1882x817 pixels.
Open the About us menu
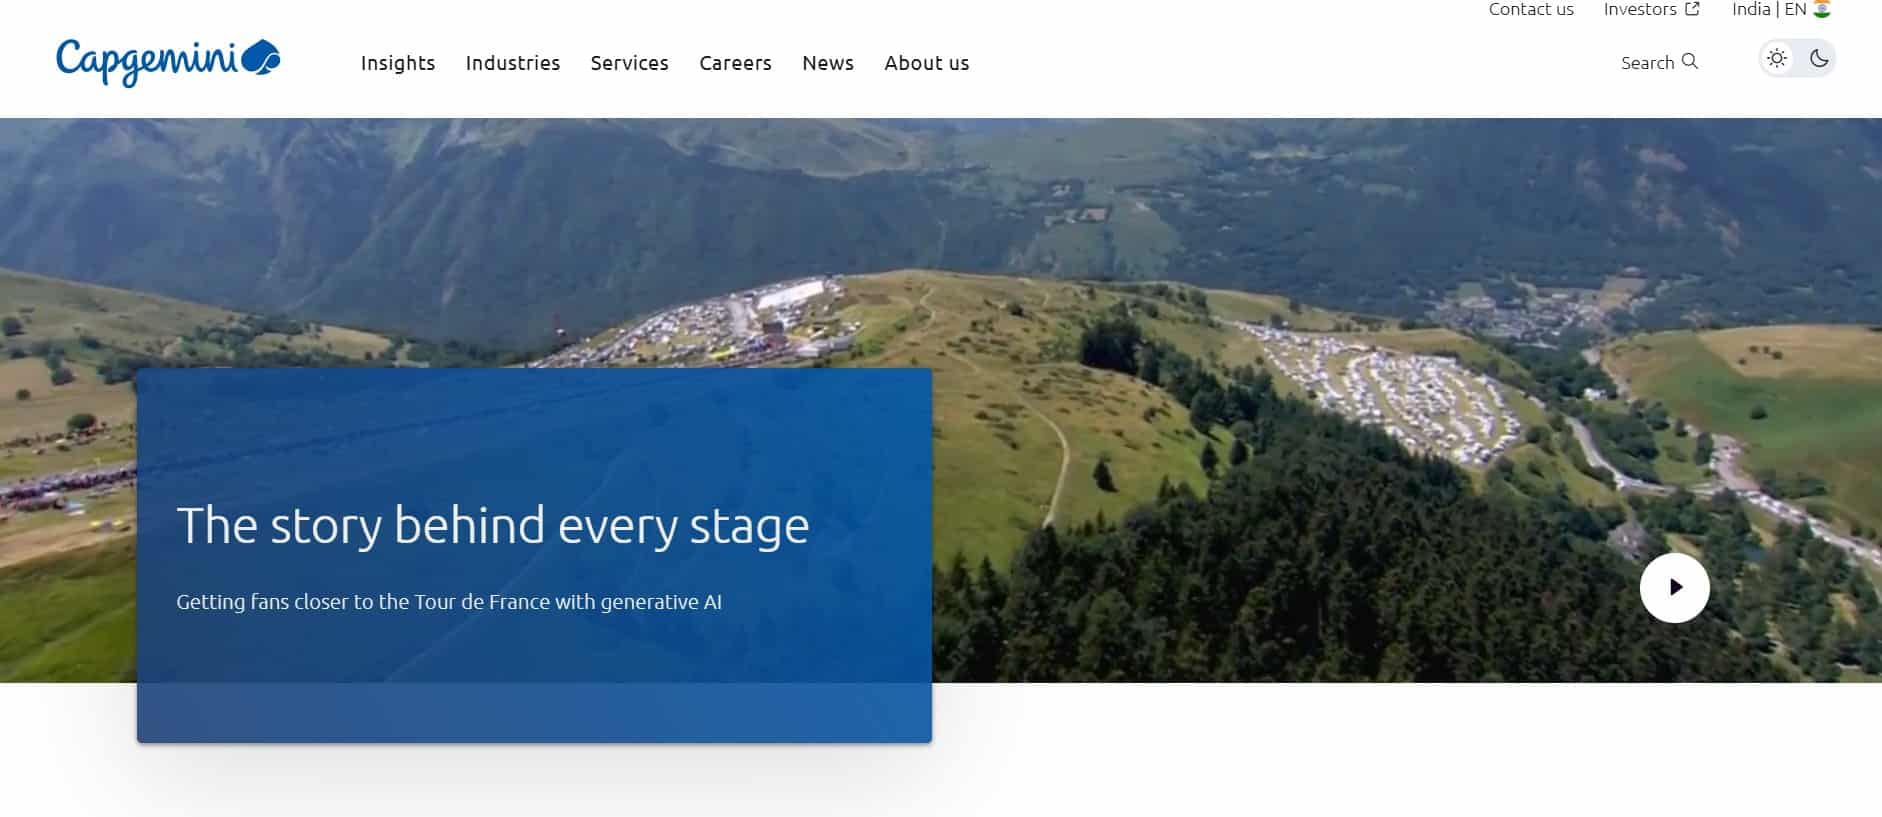click(x=927, y=63)
